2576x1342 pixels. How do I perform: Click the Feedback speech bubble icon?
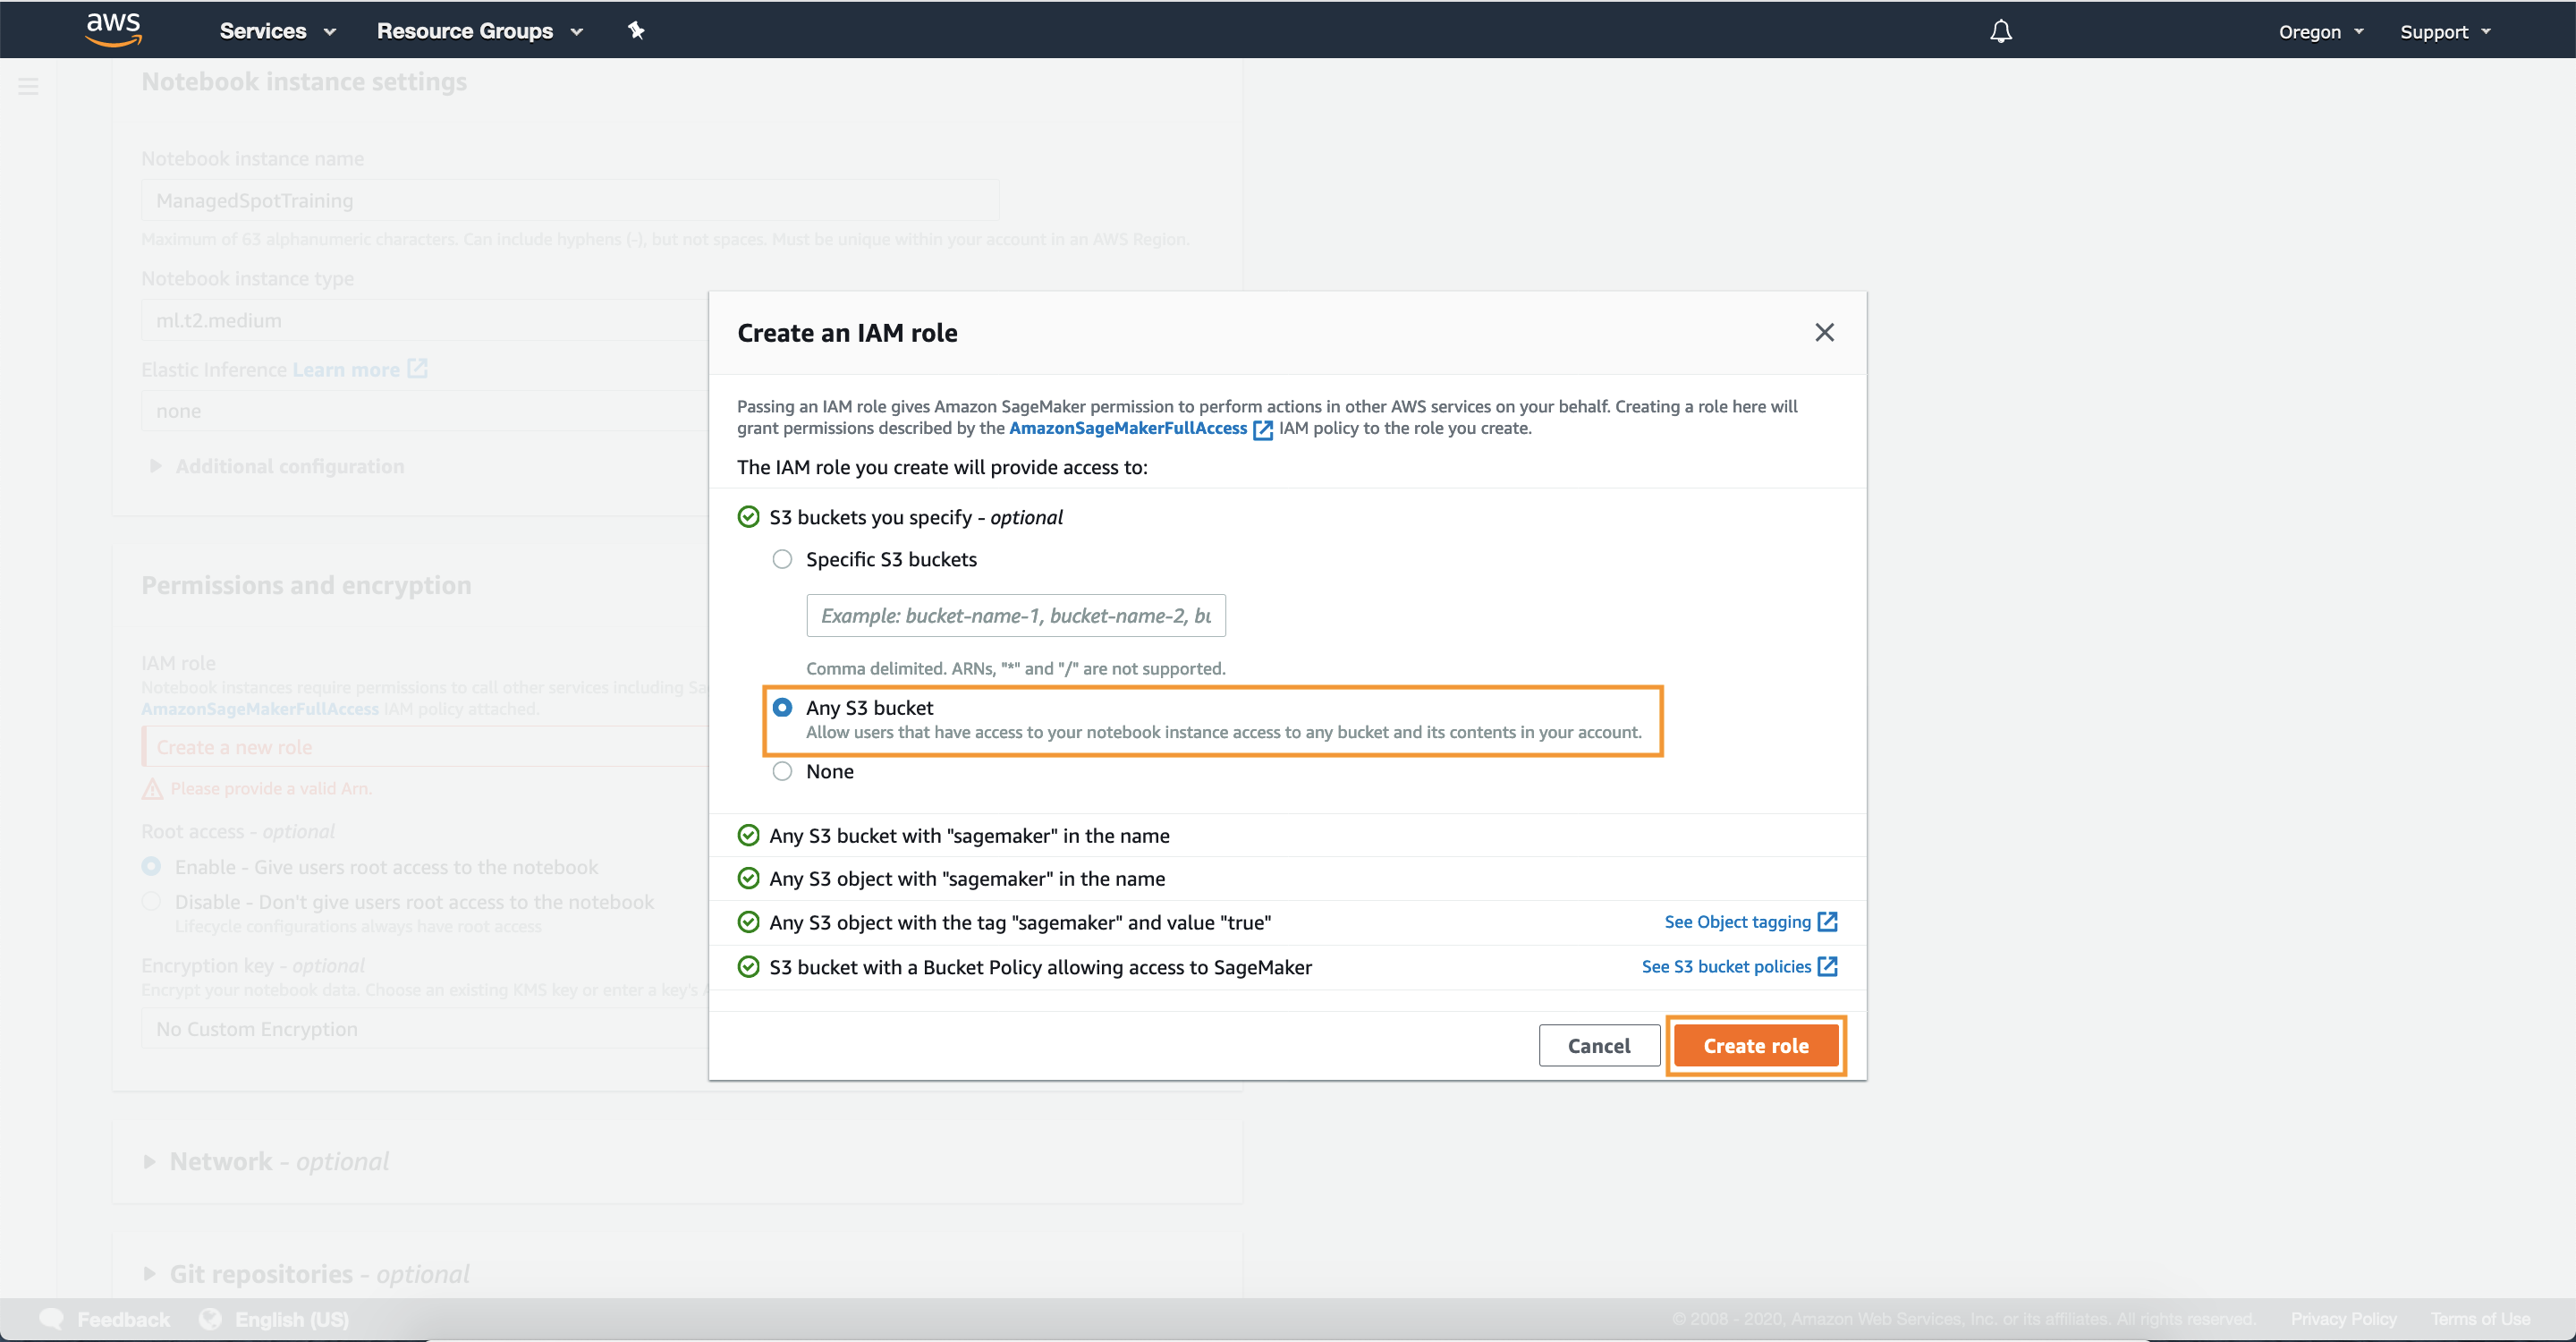[x=51, y=1319]
